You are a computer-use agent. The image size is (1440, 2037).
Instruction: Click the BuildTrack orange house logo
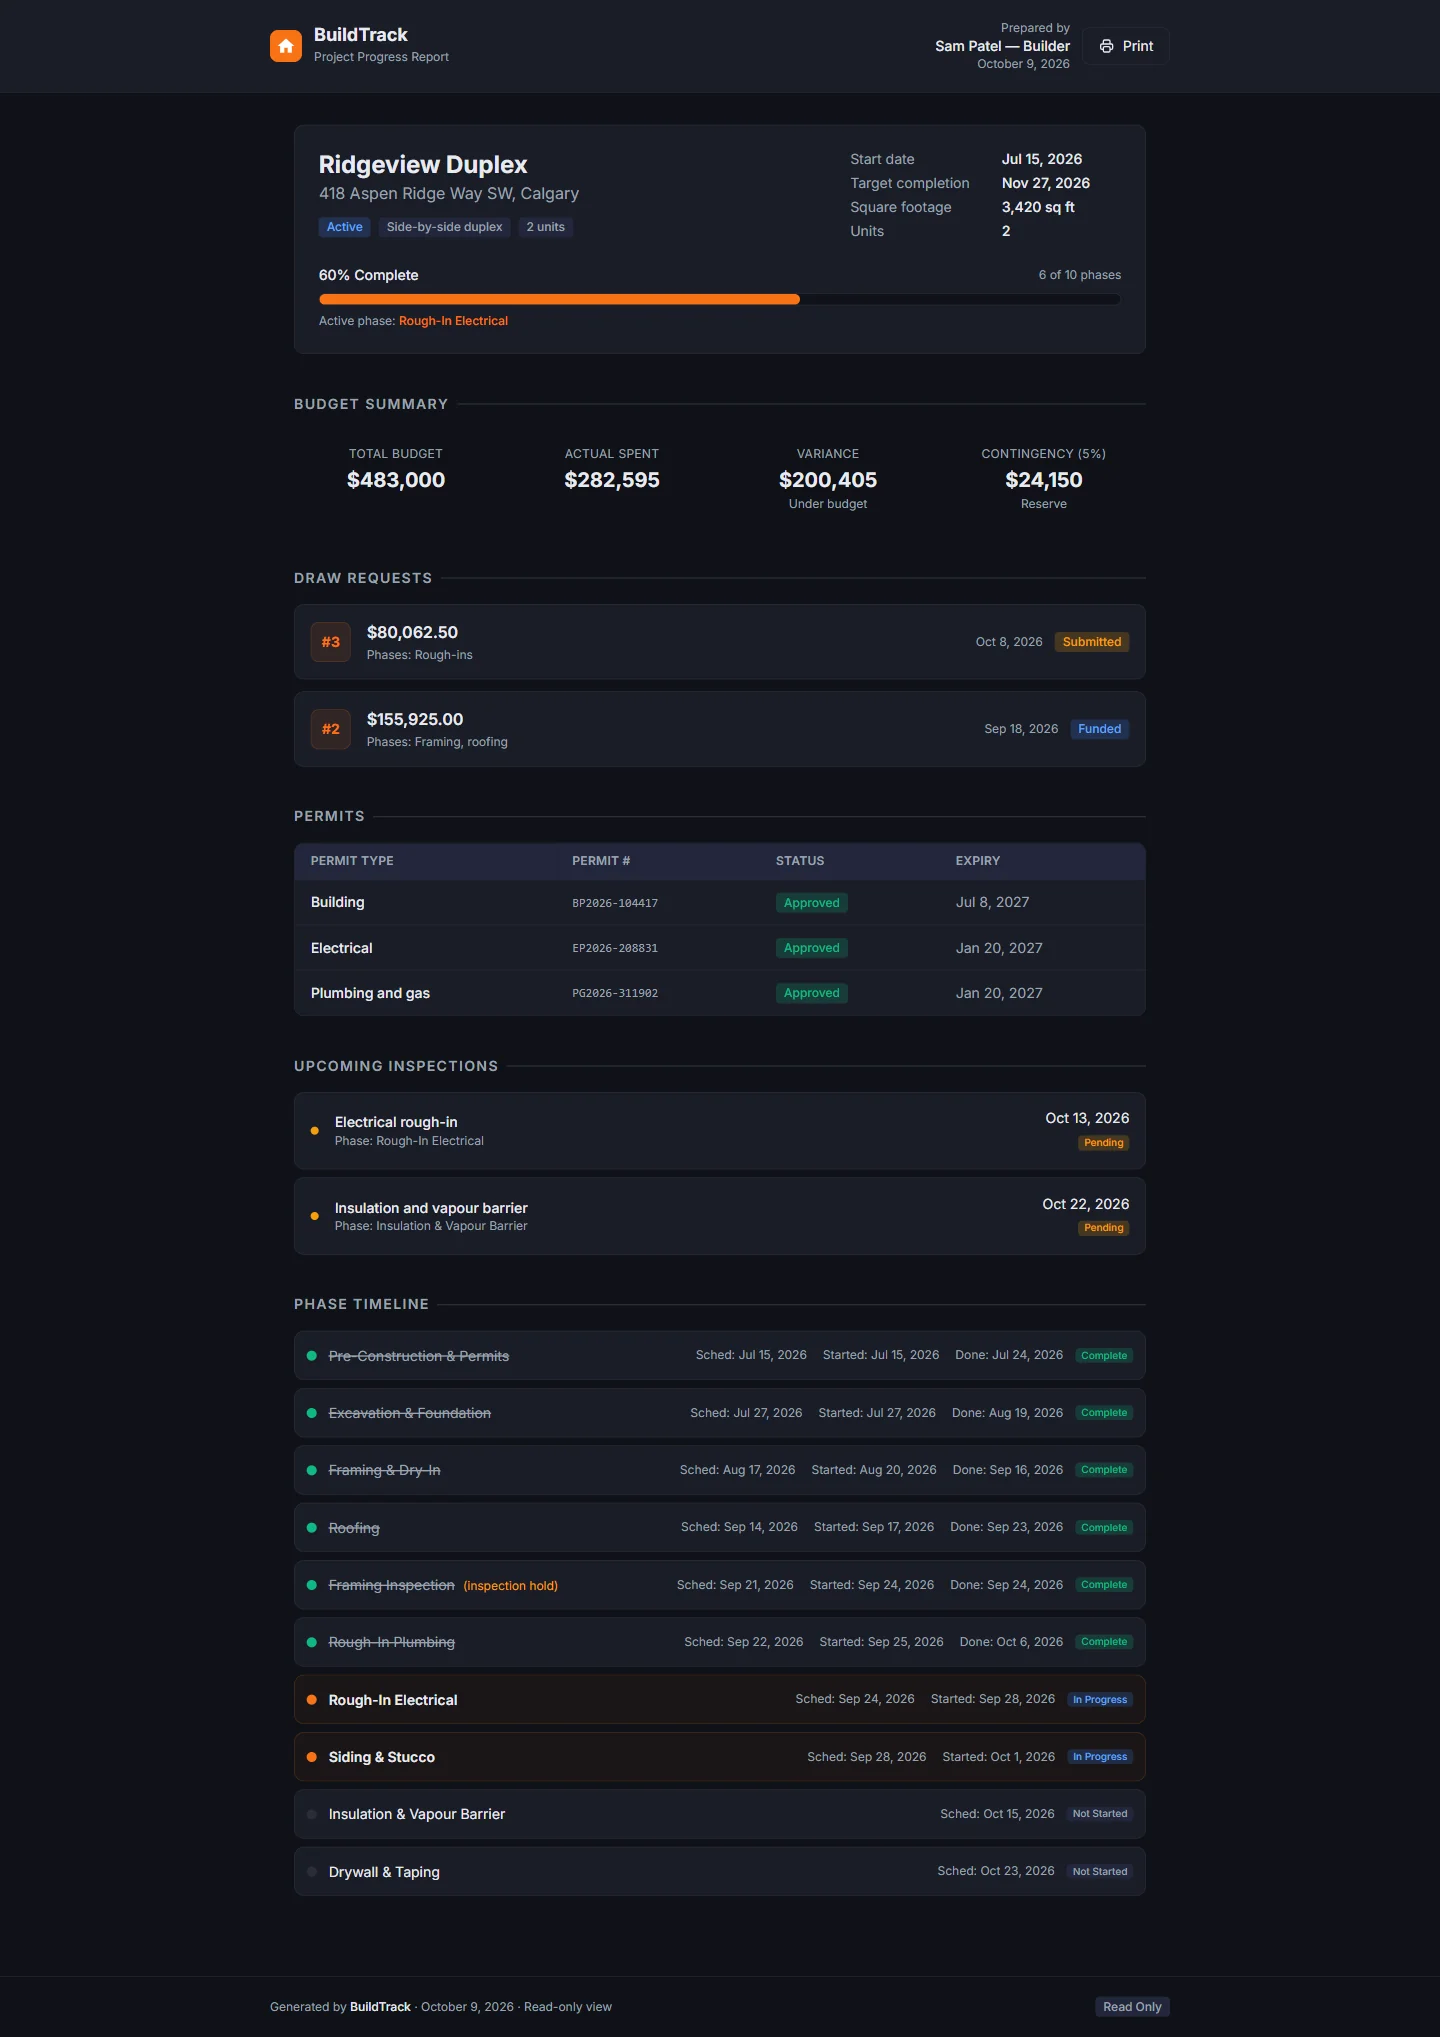pos(286,46)
